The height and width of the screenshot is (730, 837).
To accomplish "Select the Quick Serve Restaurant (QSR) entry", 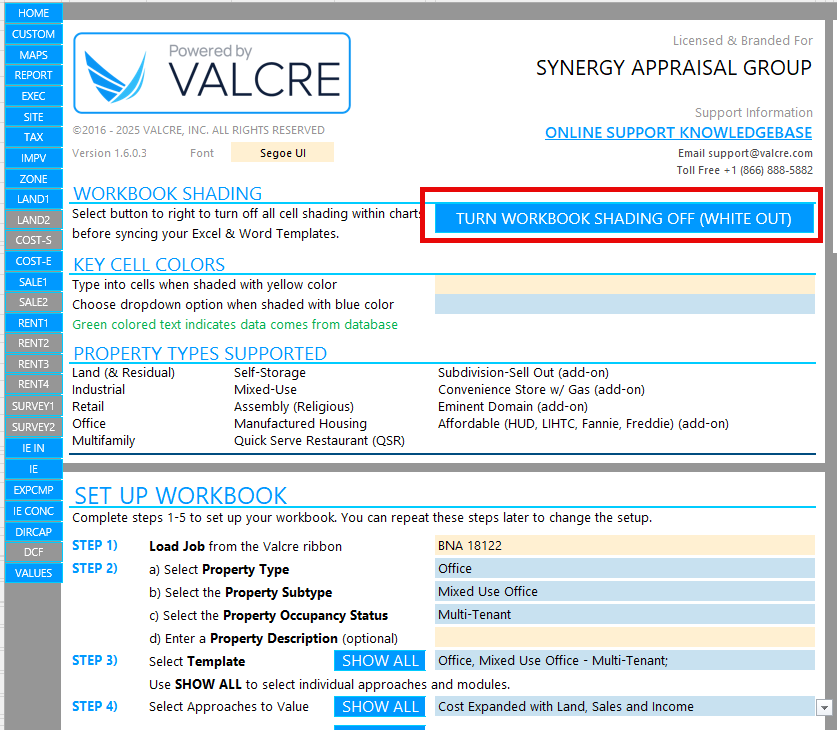I will coord(319,441).
